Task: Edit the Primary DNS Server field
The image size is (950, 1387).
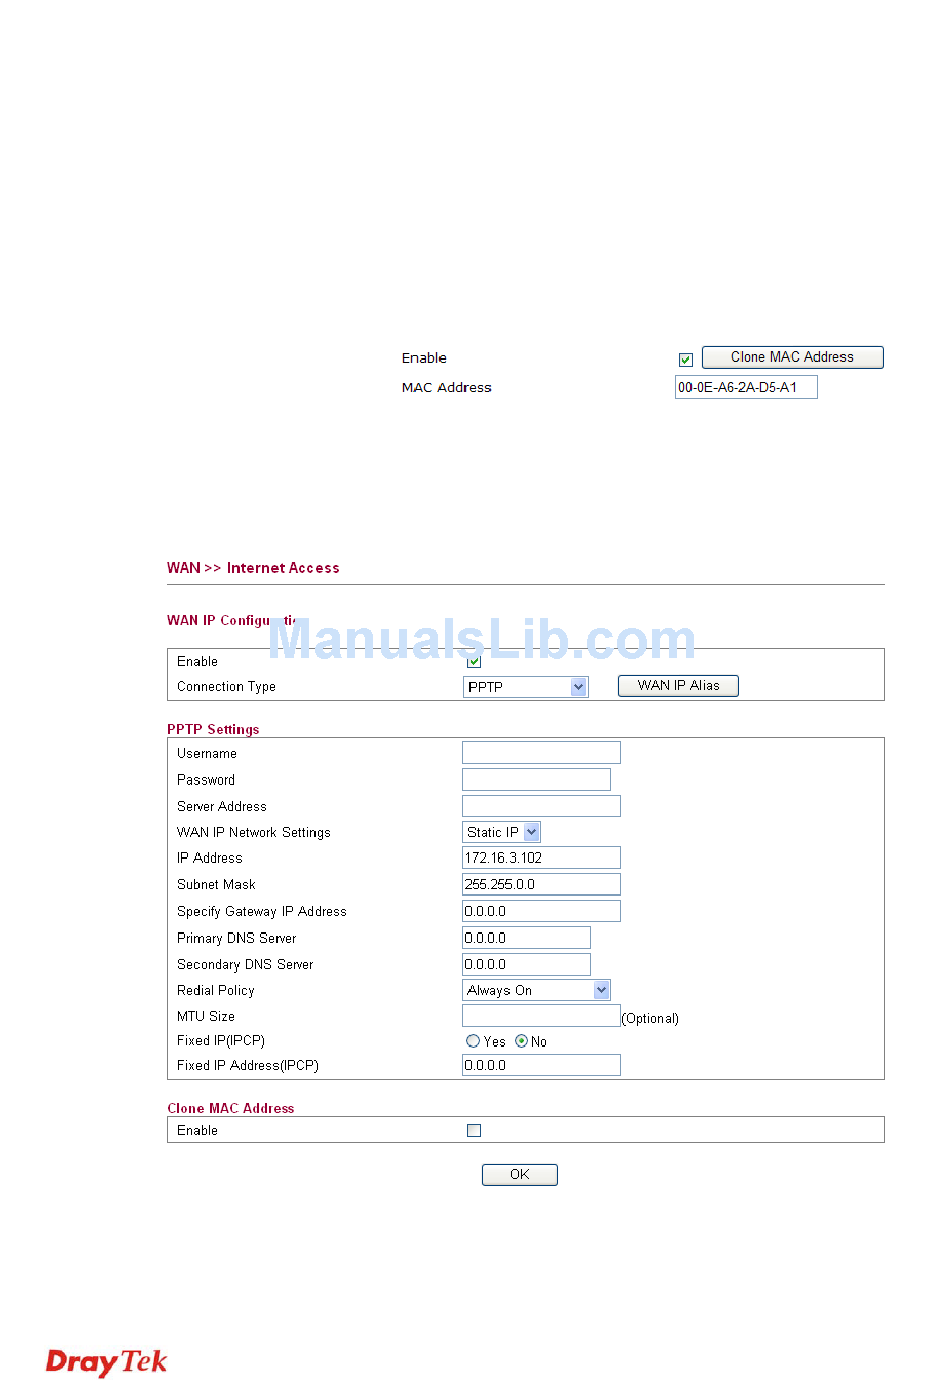Action: [526, 938]
